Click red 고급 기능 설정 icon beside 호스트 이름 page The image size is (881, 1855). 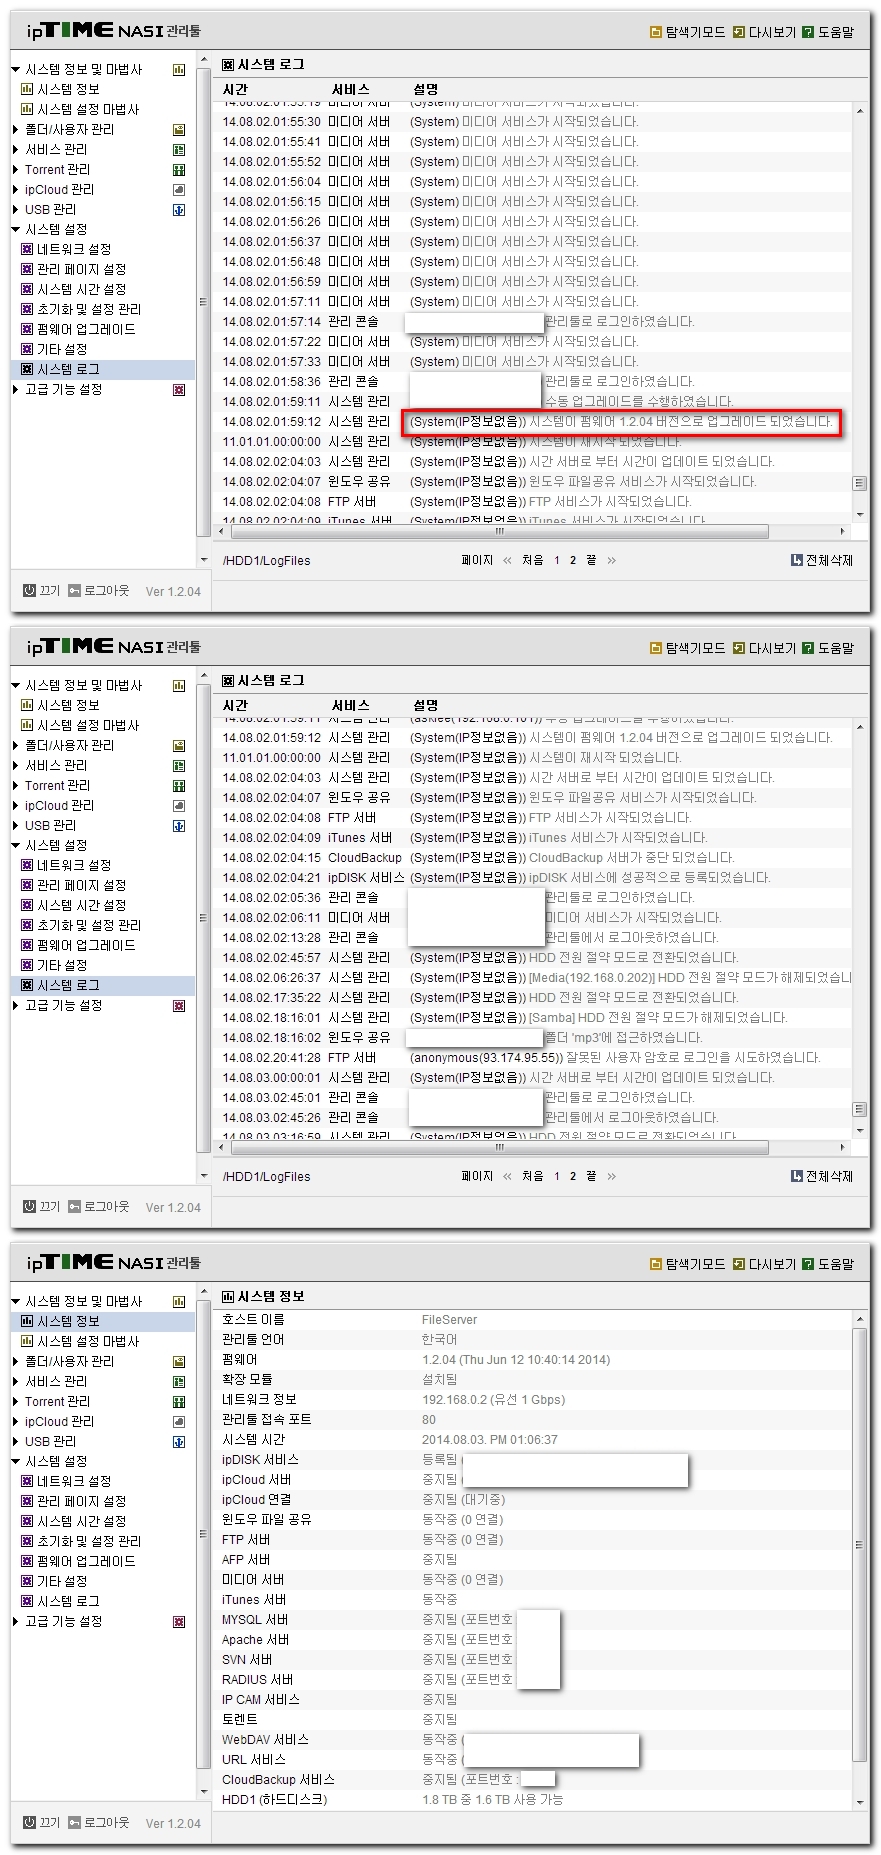(x=179, y=1621)
